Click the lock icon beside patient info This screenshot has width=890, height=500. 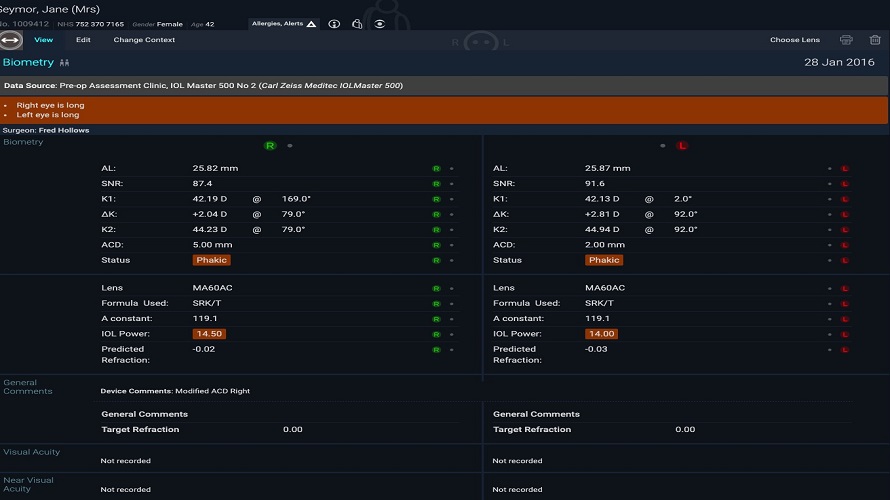(357, 24)
